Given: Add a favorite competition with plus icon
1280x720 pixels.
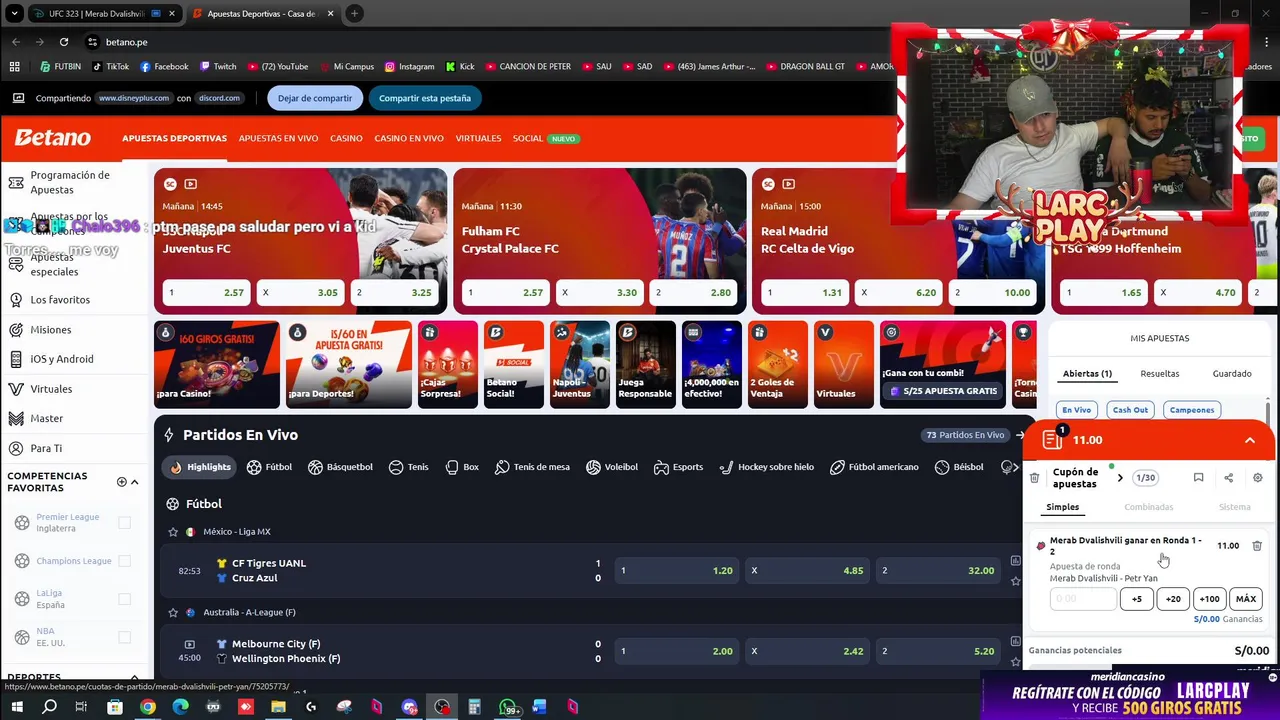Looking at the screenshot, I should click(122, 482).
